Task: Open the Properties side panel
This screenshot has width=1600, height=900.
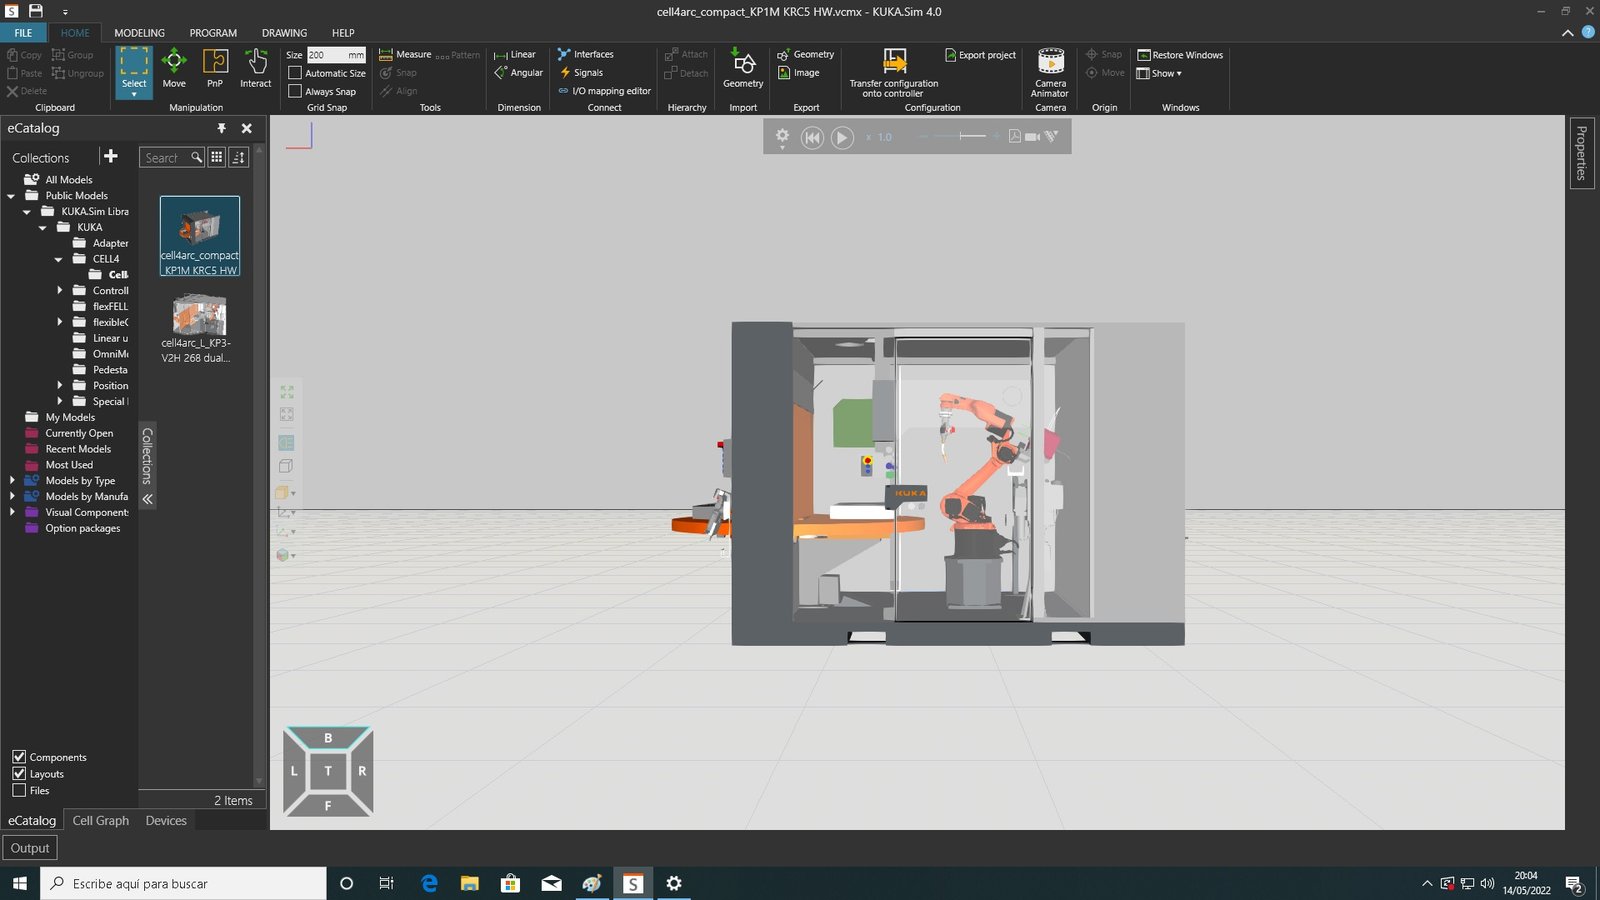Action: [x=1581, y=152]
